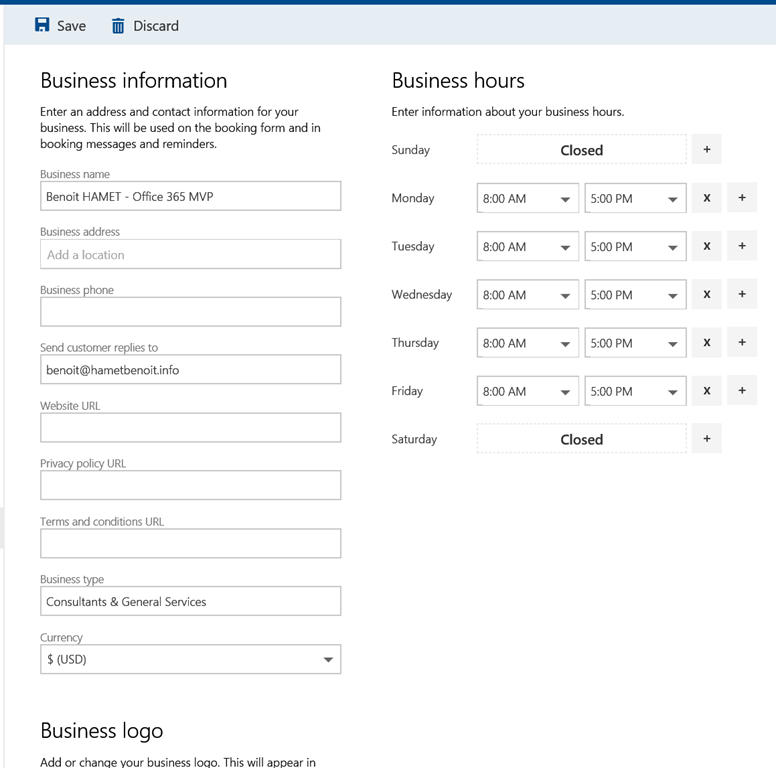This screenshot has width=776, height=768.
Task: Add hours for Saturday with plus icon
Action: point(706,439)
